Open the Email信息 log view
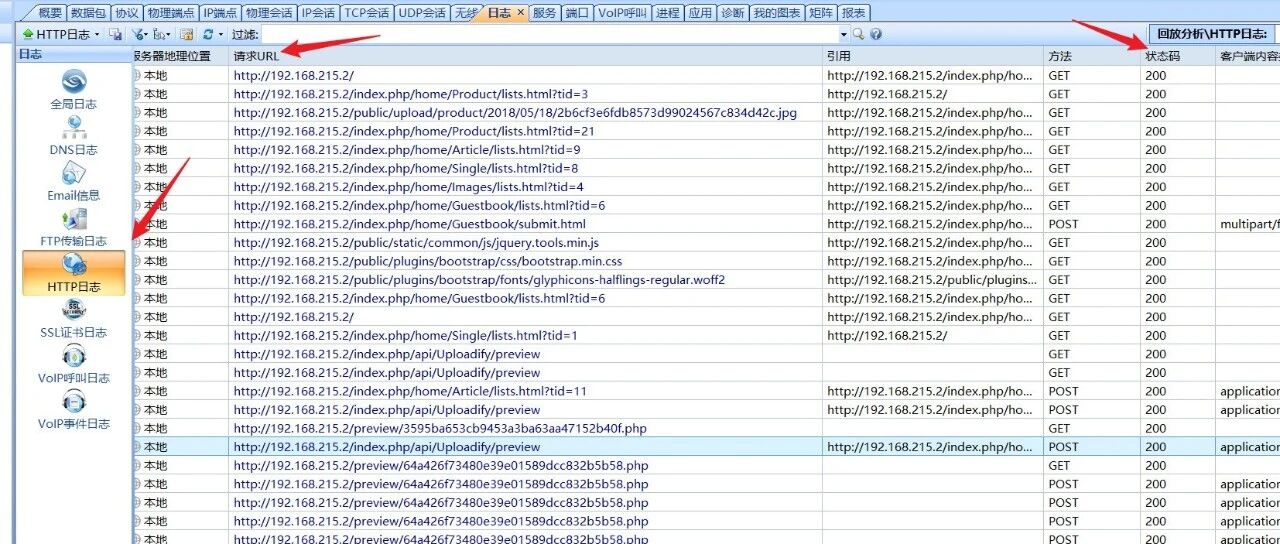This screenshot has width=1280, height=544. click(x=75, y=182)
